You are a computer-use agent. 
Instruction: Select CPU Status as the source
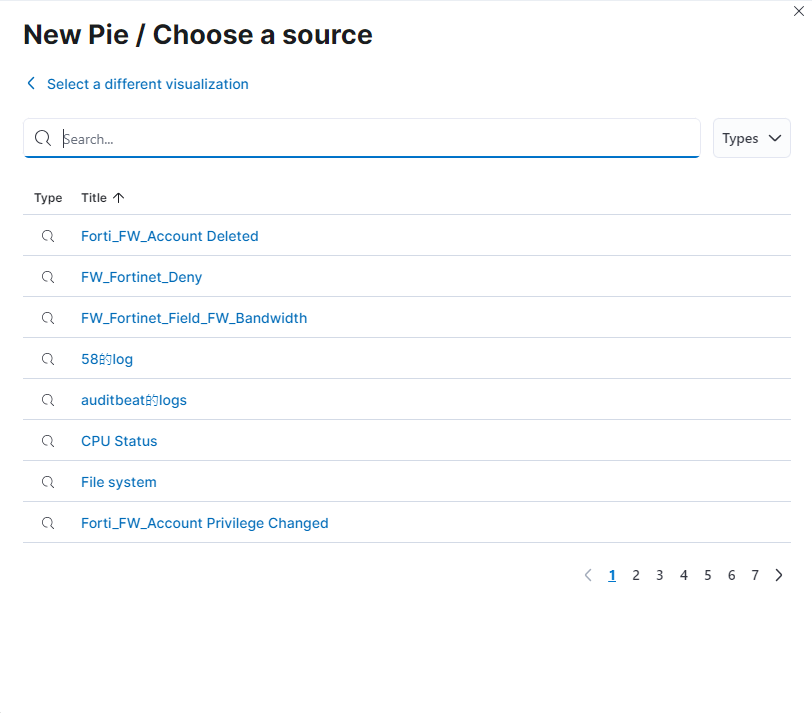point(119,441)
